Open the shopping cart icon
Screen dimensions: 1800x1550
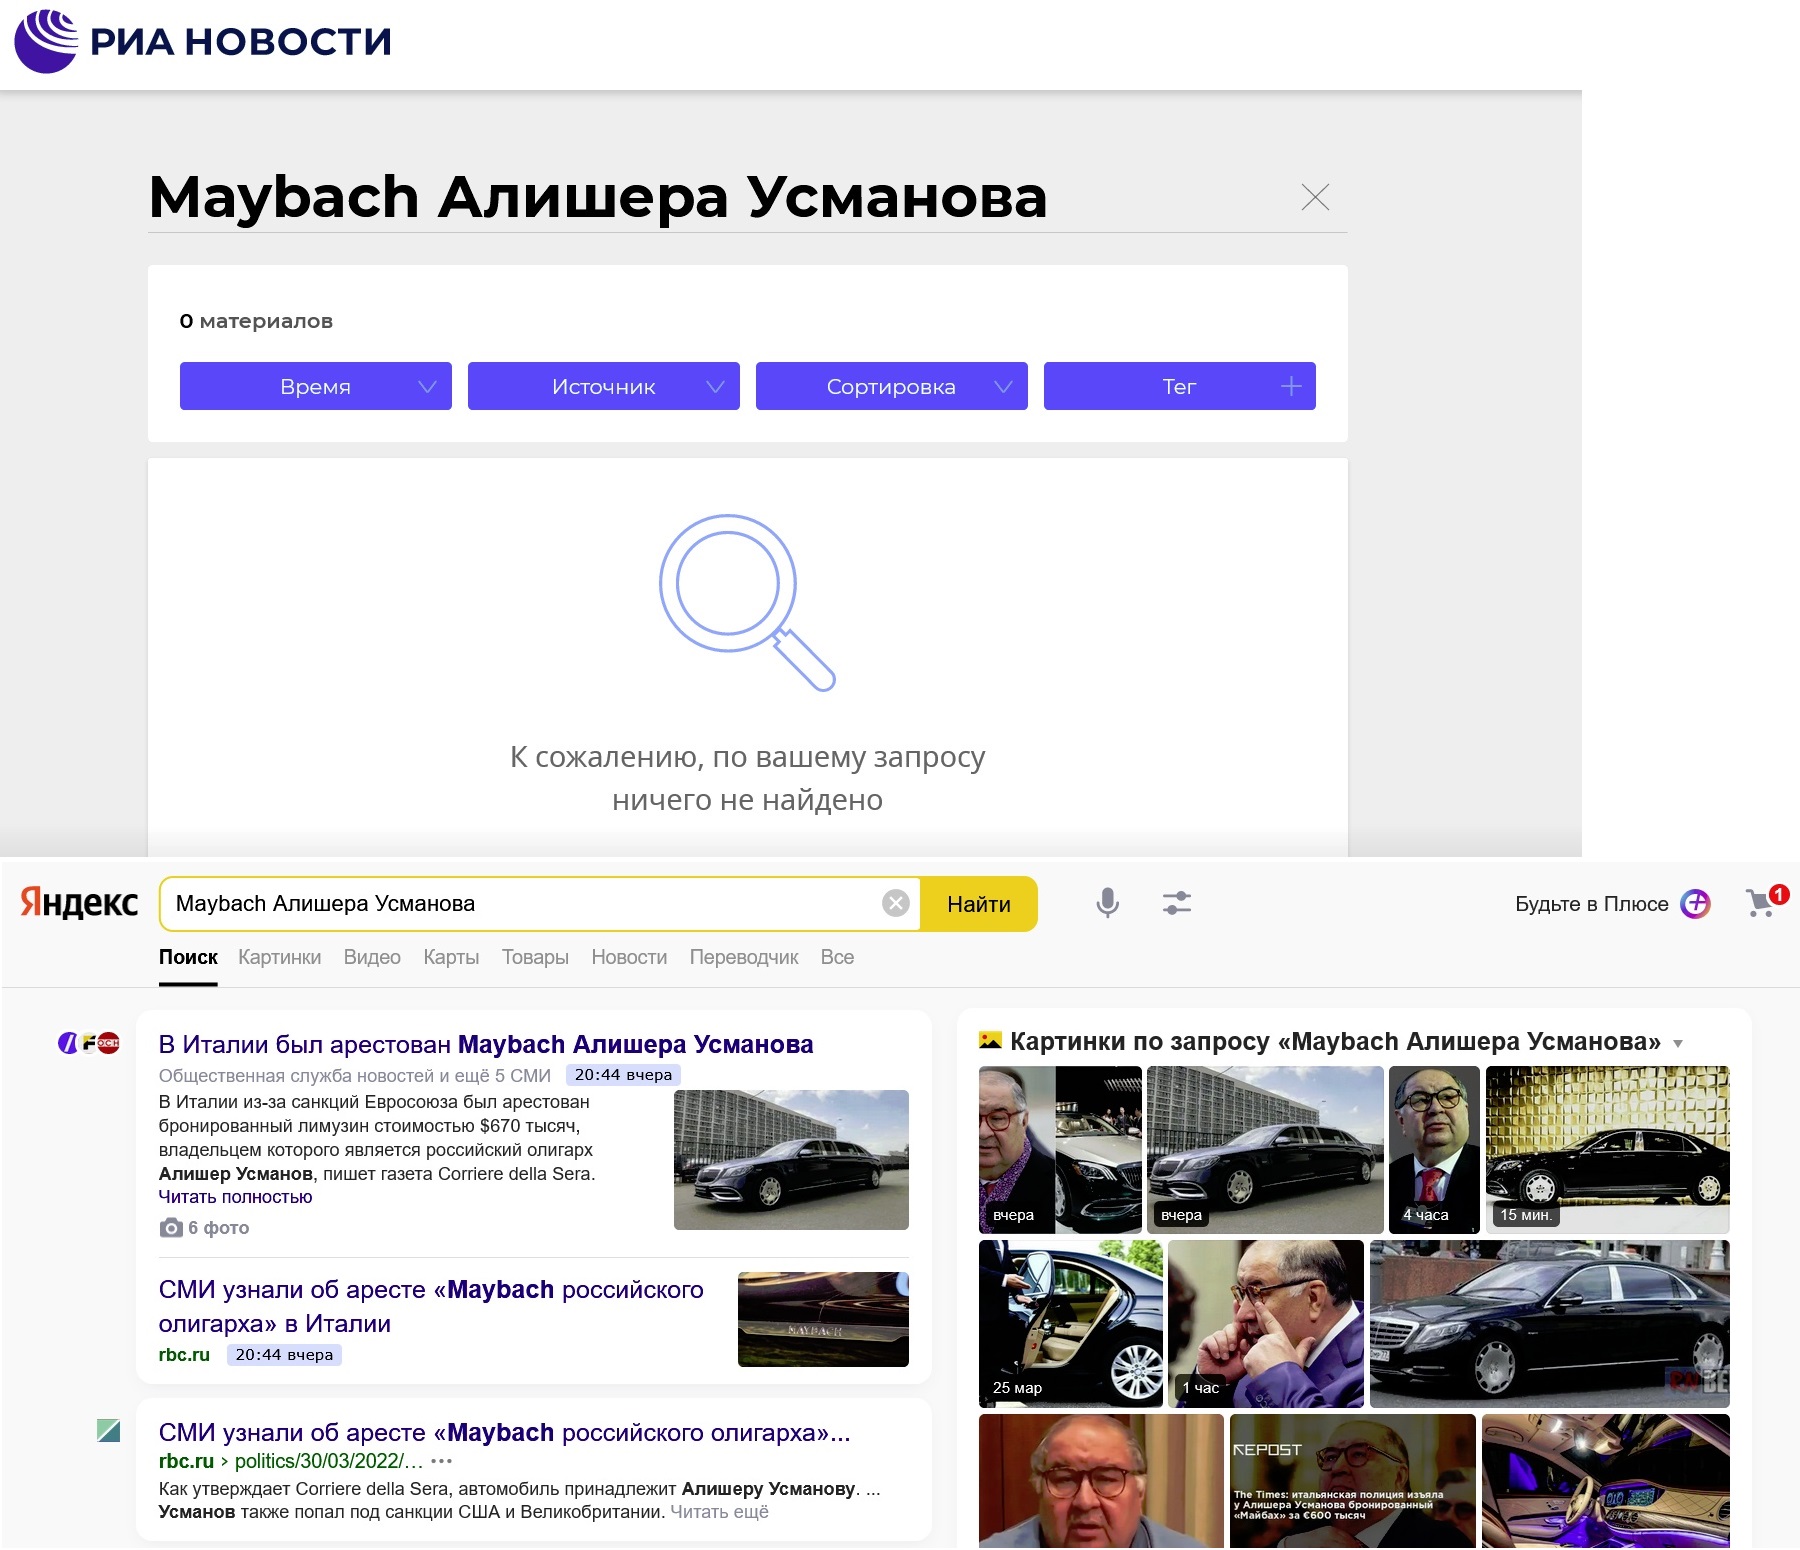pyautogui.click(x=1764, y=902)
